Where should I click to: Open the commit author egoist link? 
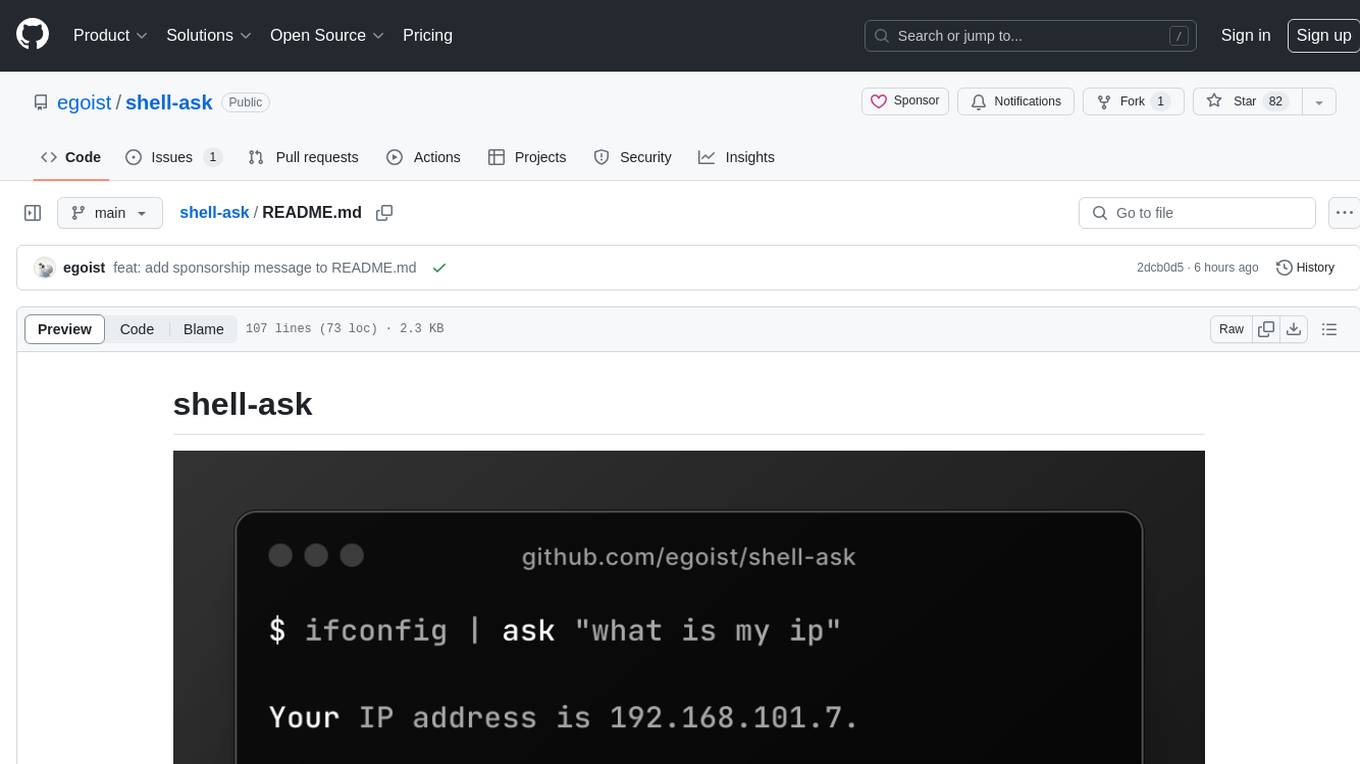click(x=84, y=267)
